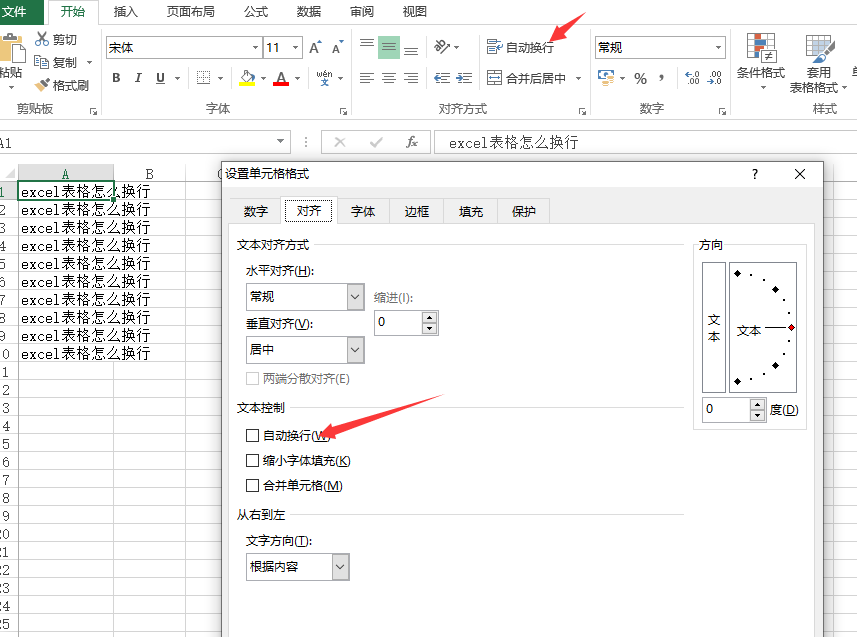Click the phonetic guide (wén) icon
The width and height of the screenshot is (857, 637).
click(x=324, y=78)
